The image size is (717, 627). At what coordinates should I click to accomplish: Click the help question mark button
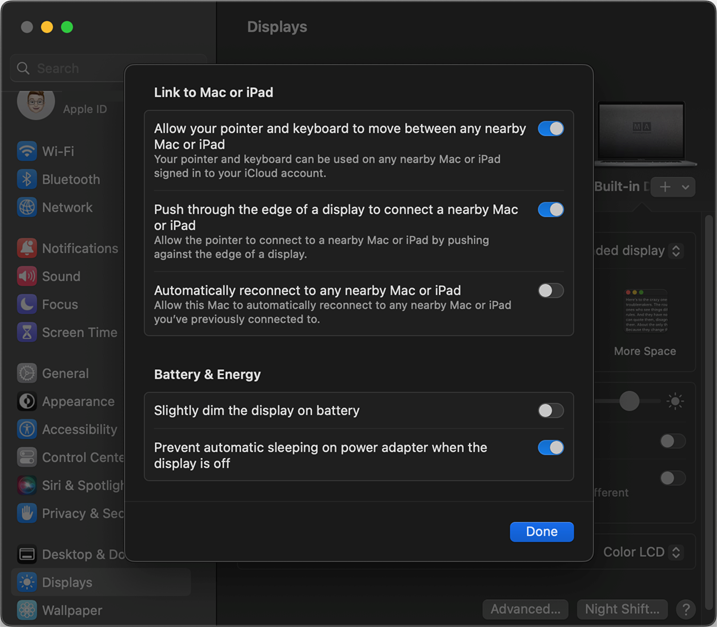pos(685,609)
